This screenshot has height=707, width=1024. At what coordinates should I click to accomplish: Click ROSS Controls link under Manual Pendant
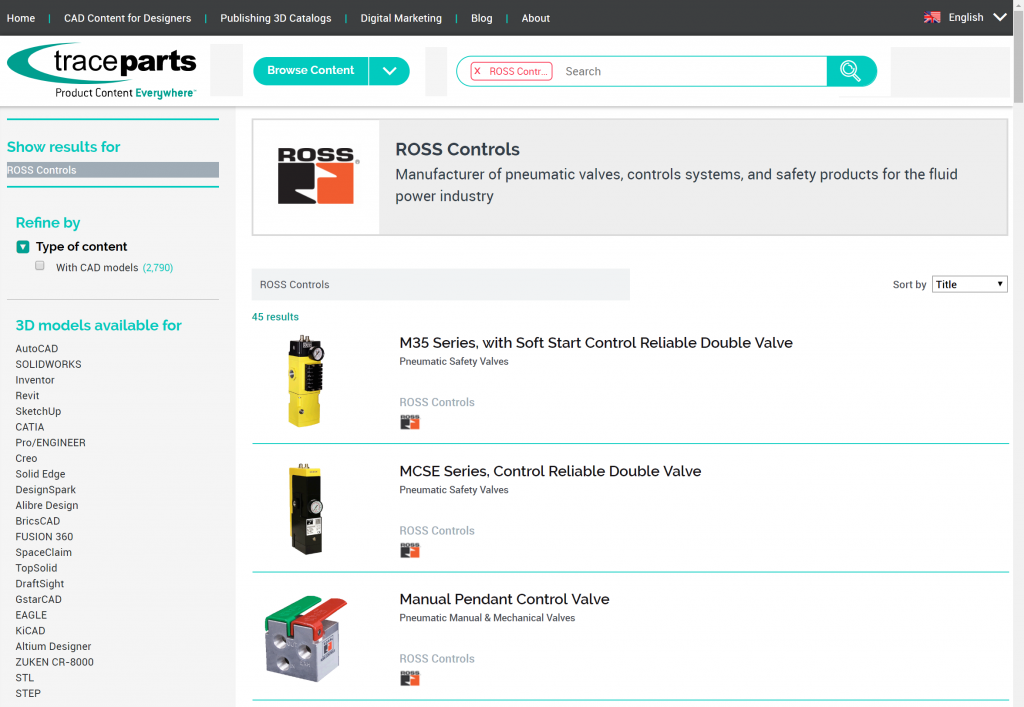click(437, 659)
